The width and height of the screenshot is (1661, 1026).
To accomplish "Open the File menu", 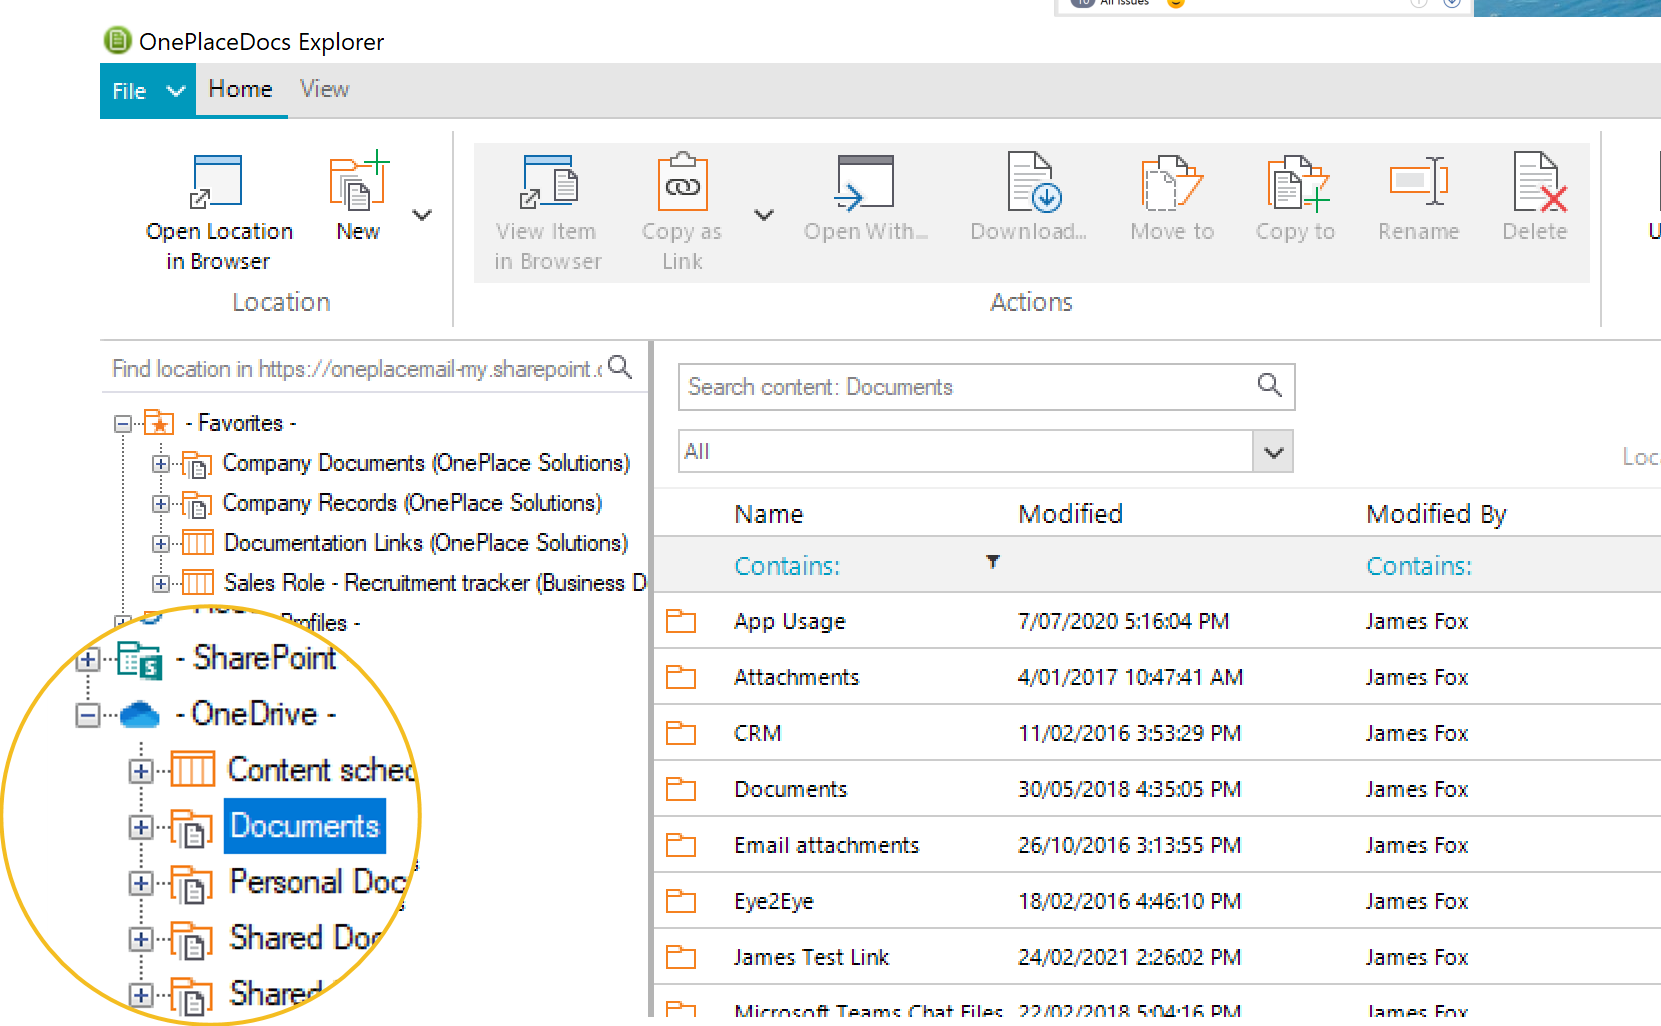I will point(148,91).
